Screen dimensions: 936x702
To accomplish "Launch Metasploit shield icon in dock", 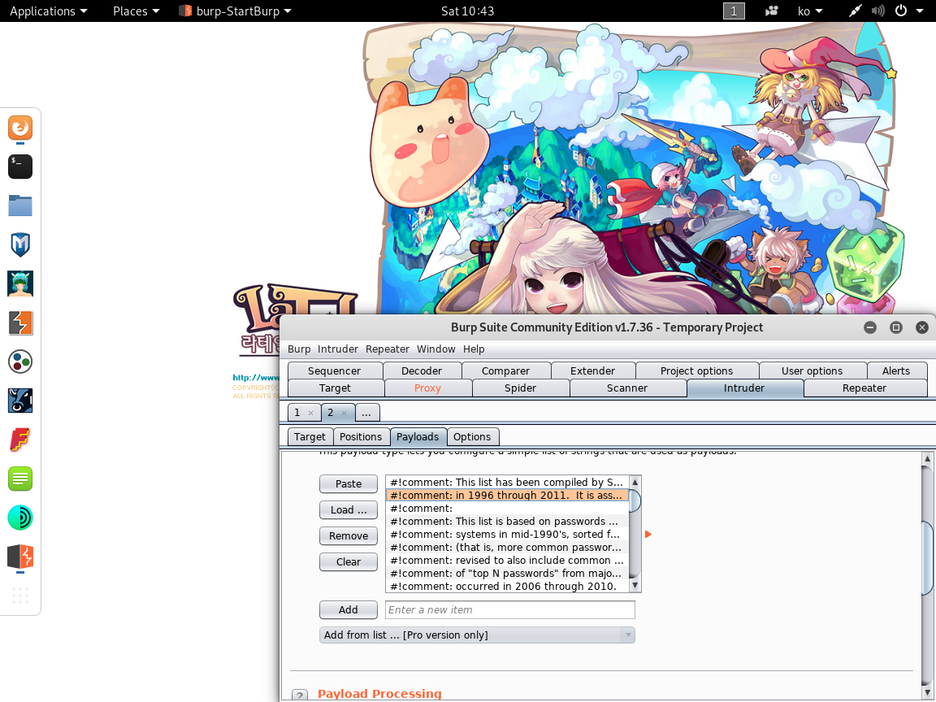I will pyautogui.click(x=20, y=245).
